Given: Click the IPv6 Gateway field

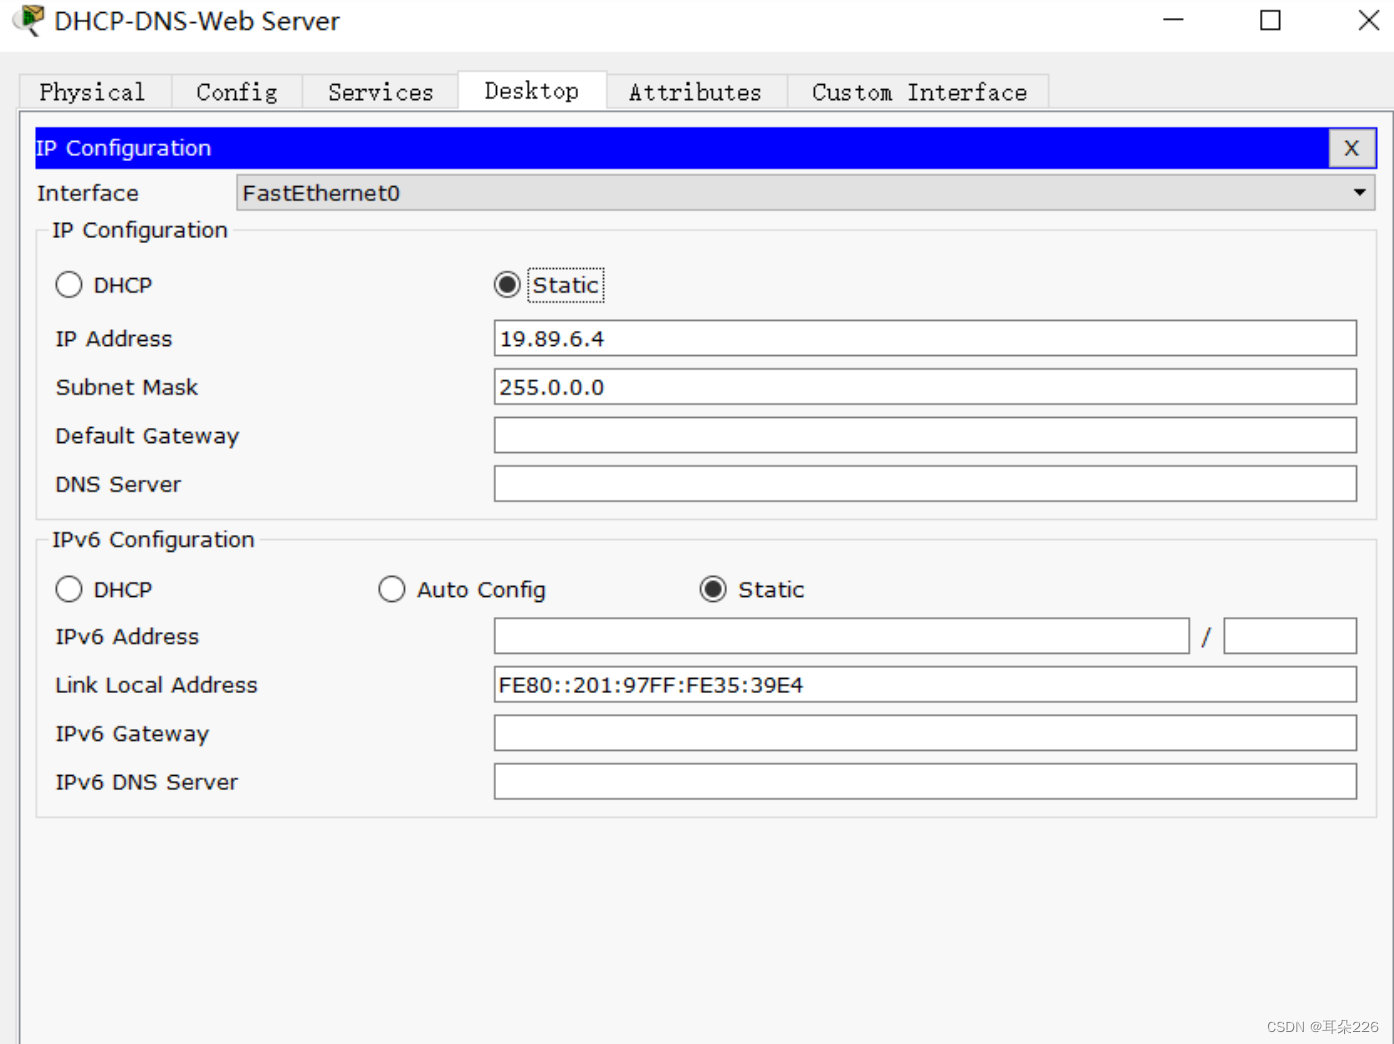Looking at the screenshot, I should pyautogui.click(x=925, y=733).
